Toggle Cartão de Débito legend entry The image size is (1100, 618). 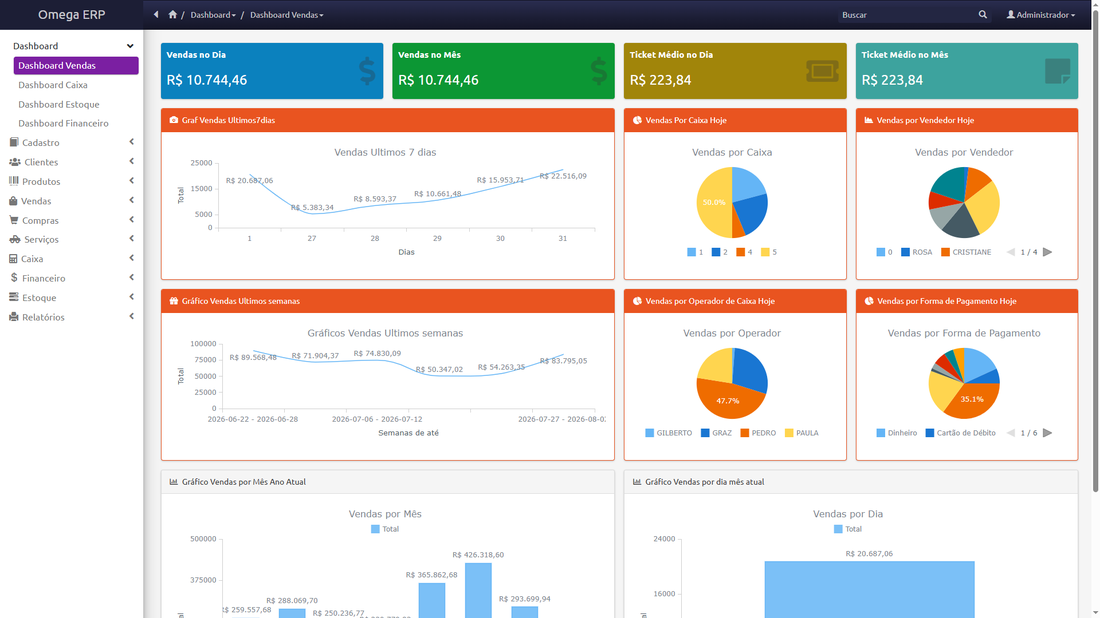click(960, 434)
